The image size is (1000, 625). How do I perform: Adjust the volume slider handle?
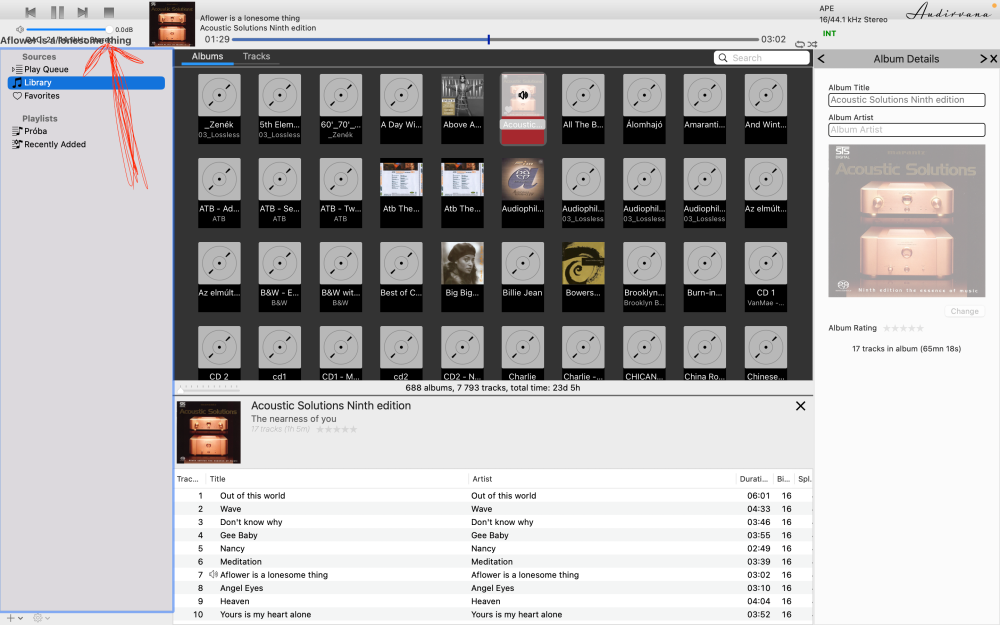(x=109, y=29)
